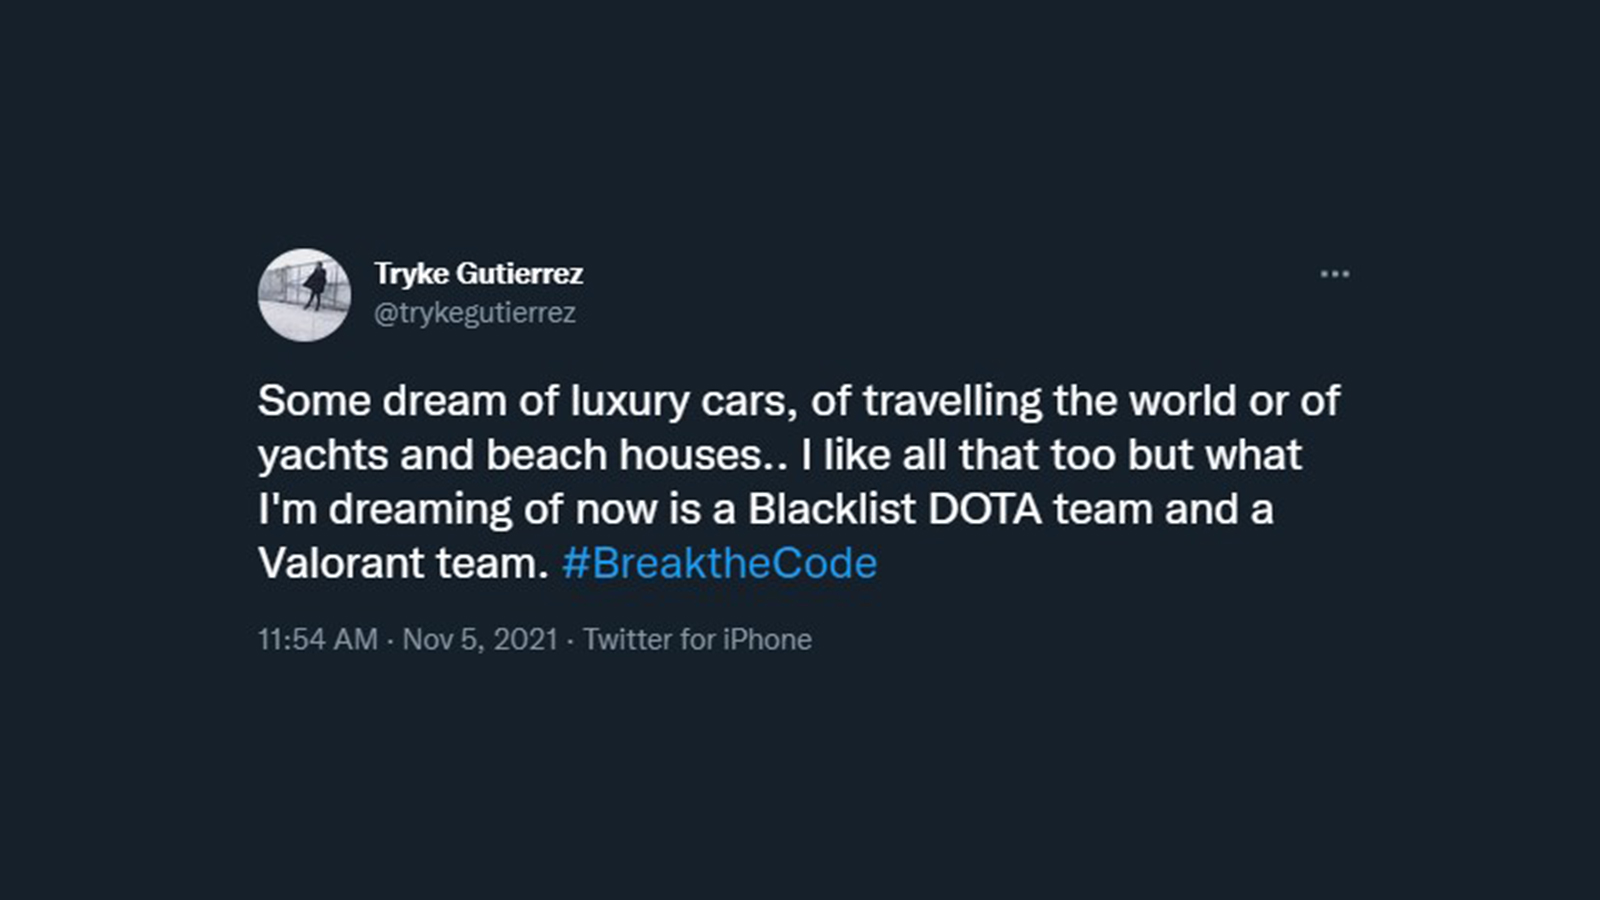Click the display name Tryke Gutierrez
Viewport: 1600px width, 900px height.
(x=480, y=274)
